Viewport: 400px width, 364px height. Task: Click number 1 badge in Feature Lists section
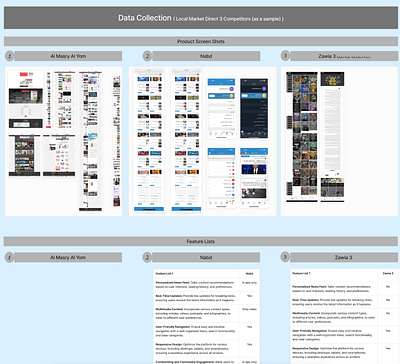point(9,257)
